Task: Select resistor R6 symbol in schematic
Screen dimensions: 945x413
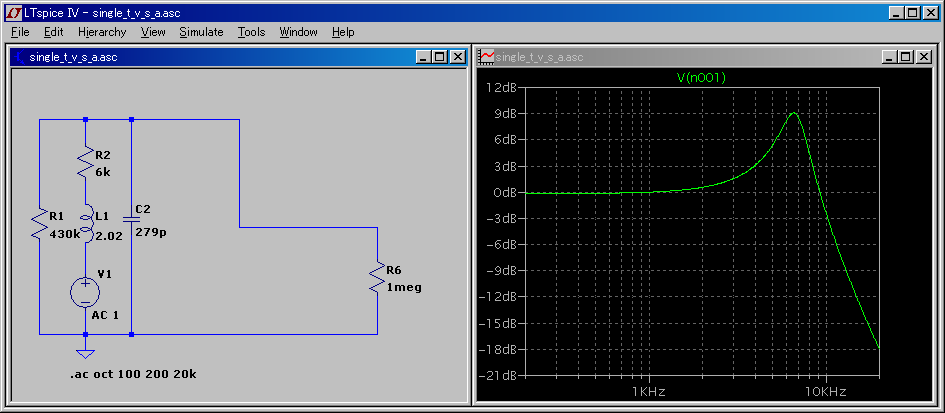Action: point(377,276)
